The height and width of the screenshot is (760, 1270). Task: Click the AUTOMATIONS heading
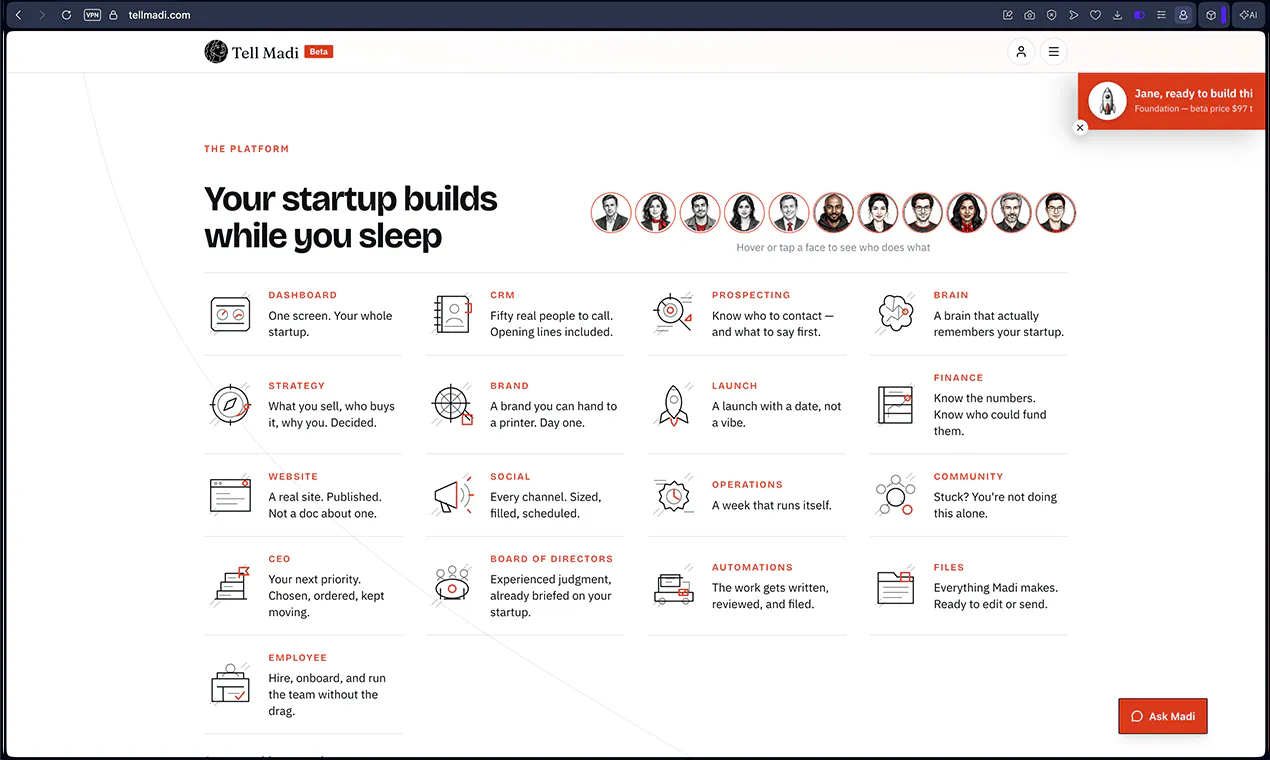coord(752,567)
